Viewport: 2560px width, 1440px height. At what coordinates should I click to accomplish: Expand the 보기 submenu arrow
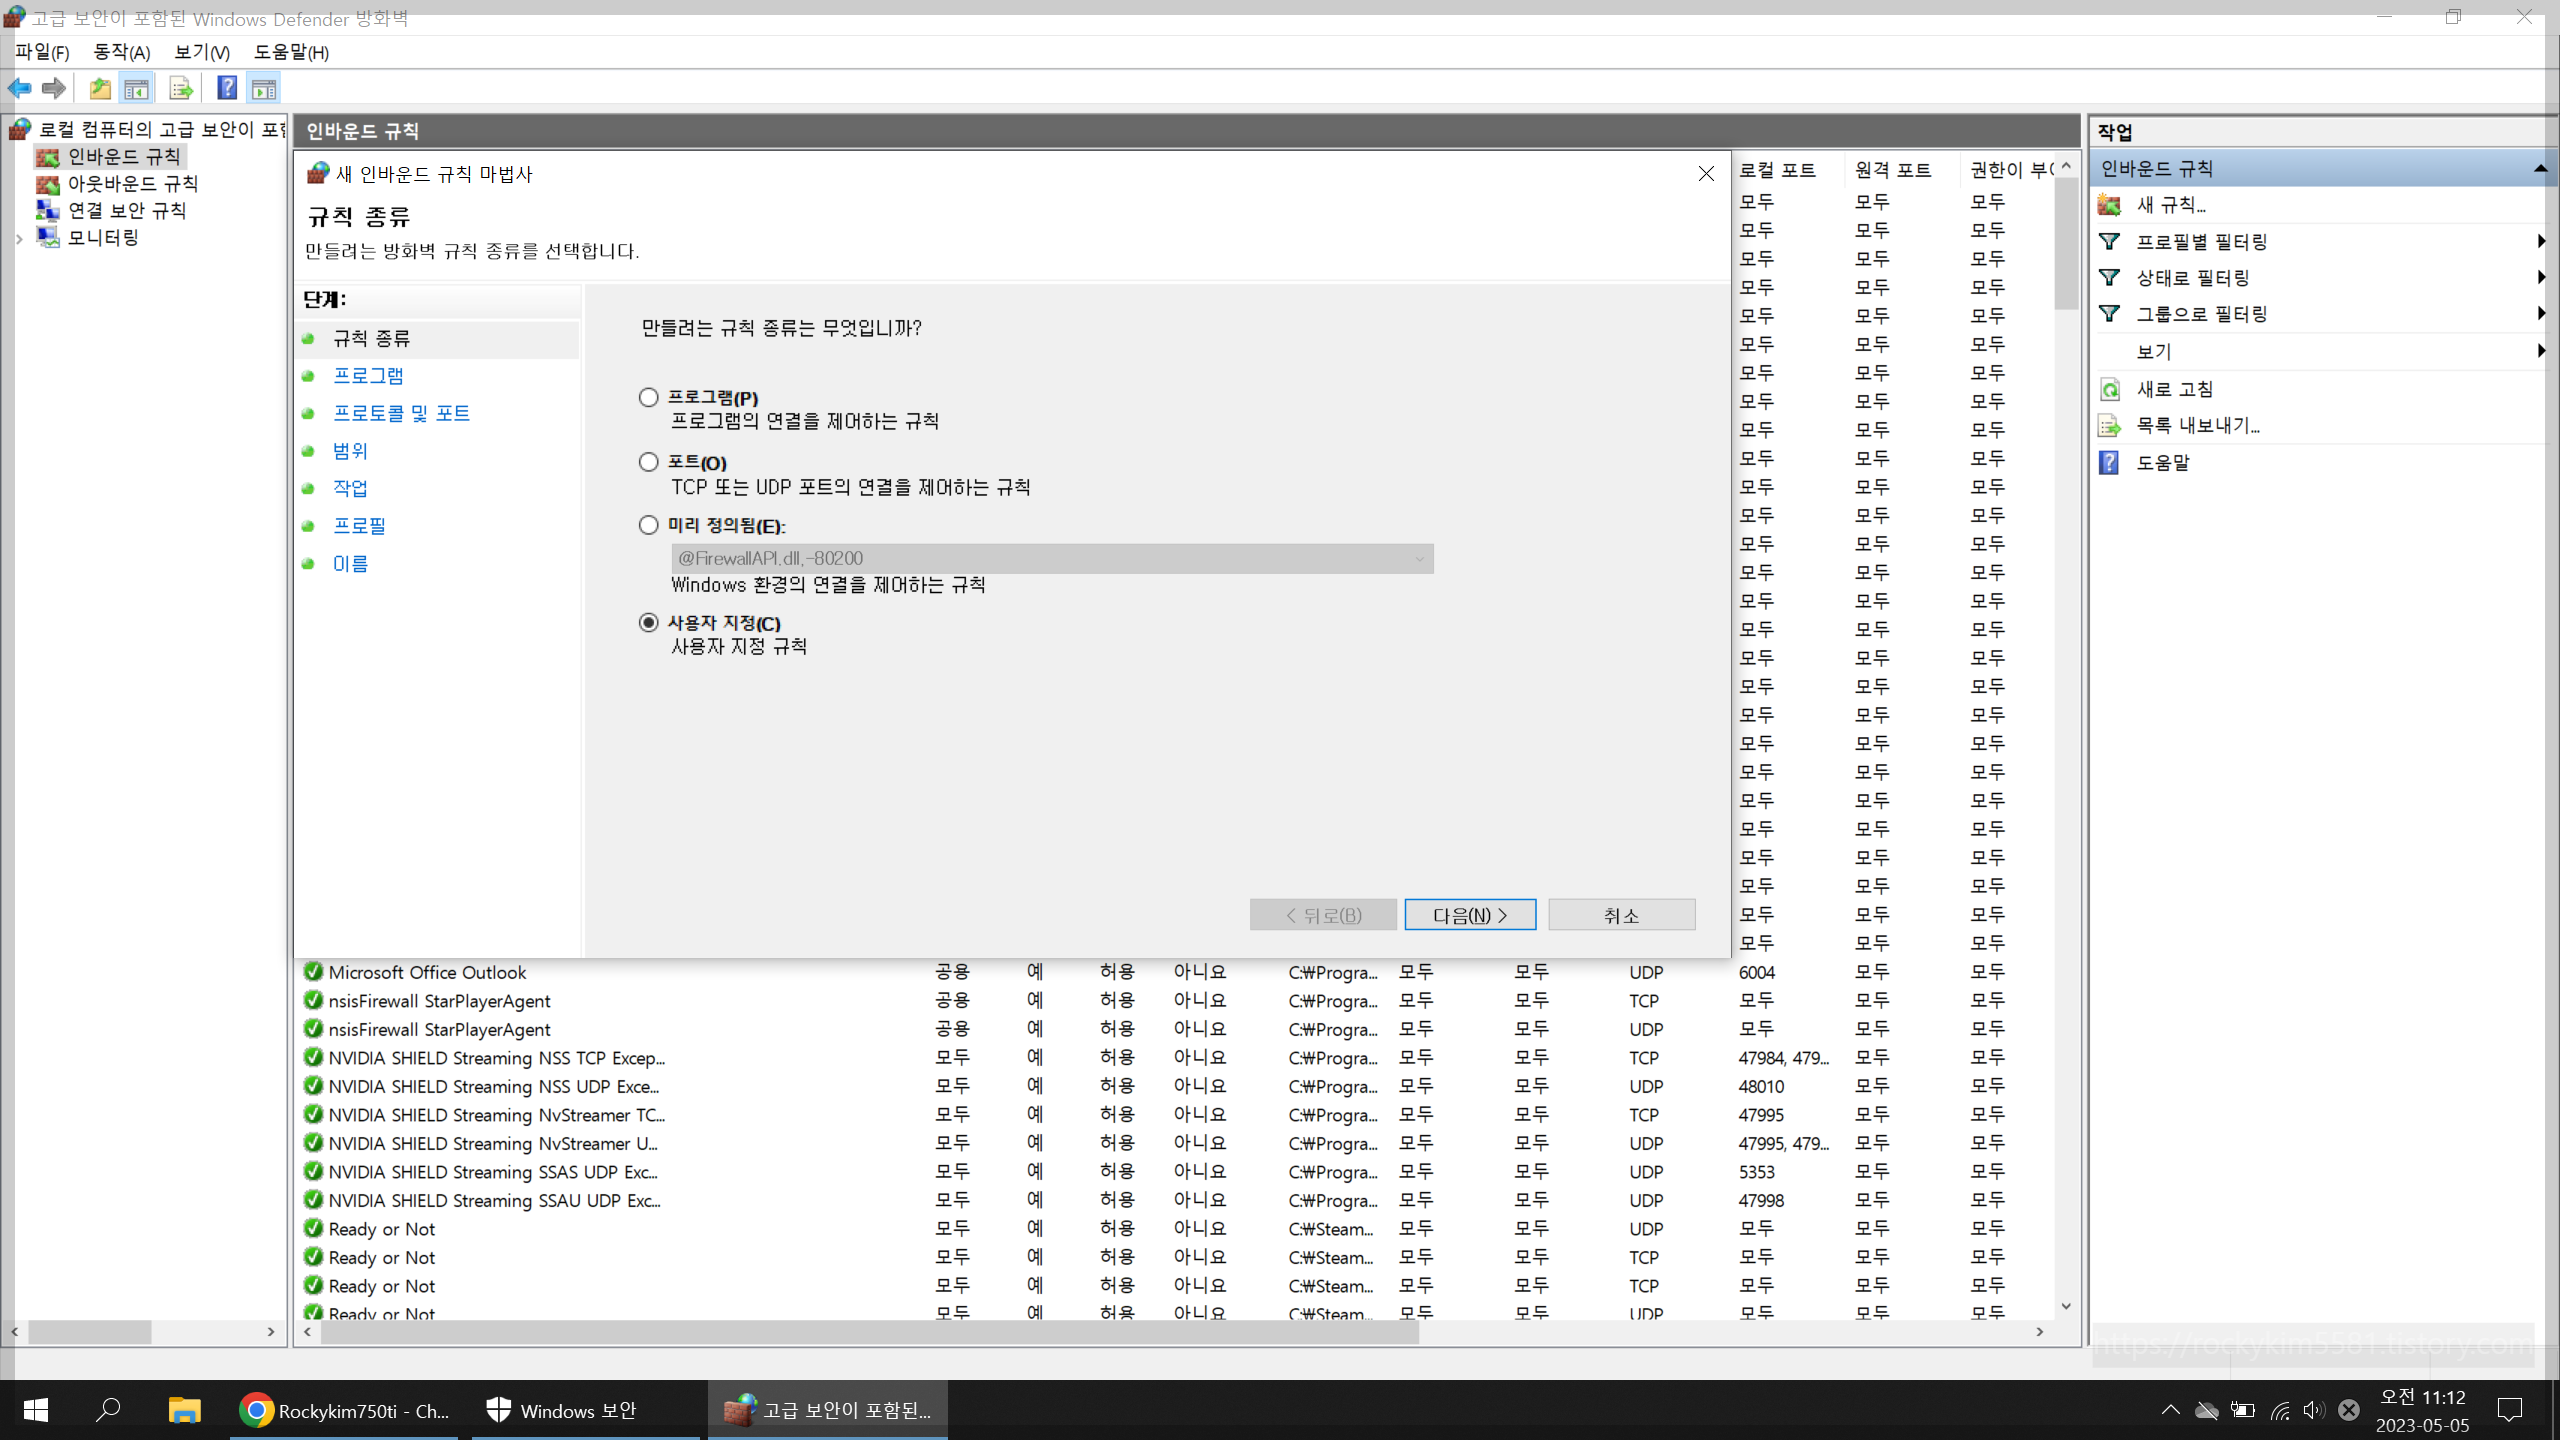pos(2541,351)
